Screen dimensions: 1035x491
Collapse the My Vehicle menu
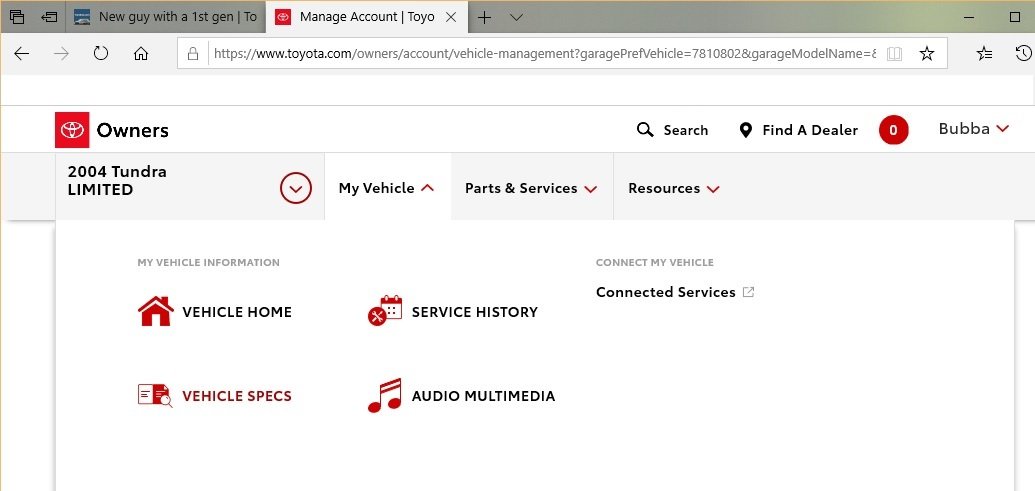click(x=385, y=188)
